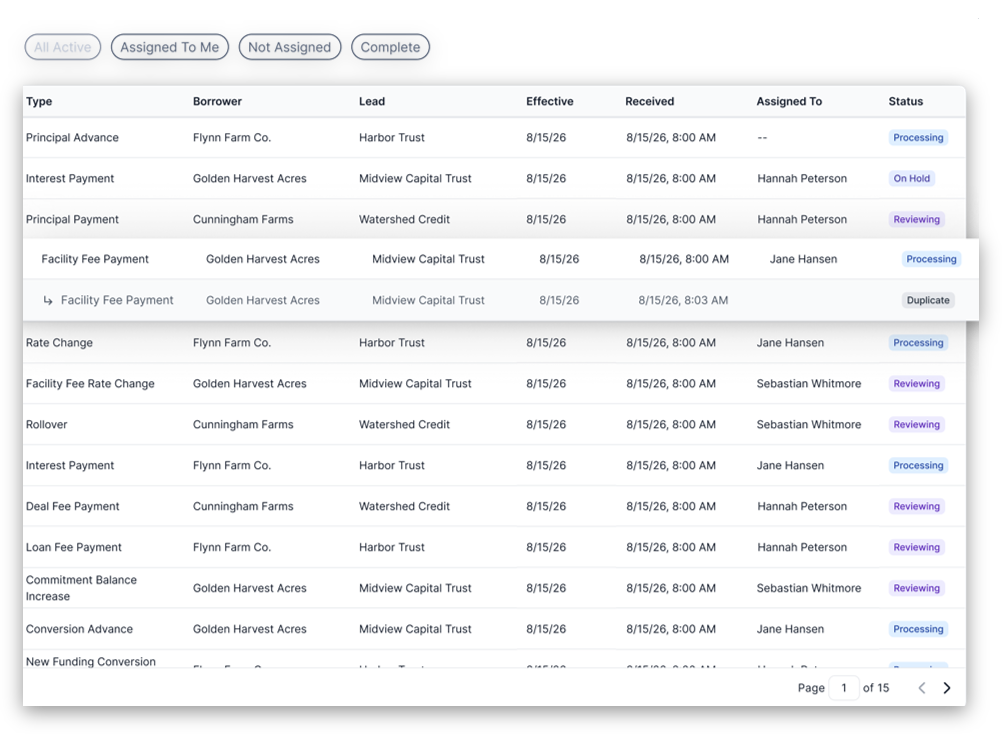Click Processing badge in Rate Change row
Screen dimensions: 1002x734
tap(918, 343)
